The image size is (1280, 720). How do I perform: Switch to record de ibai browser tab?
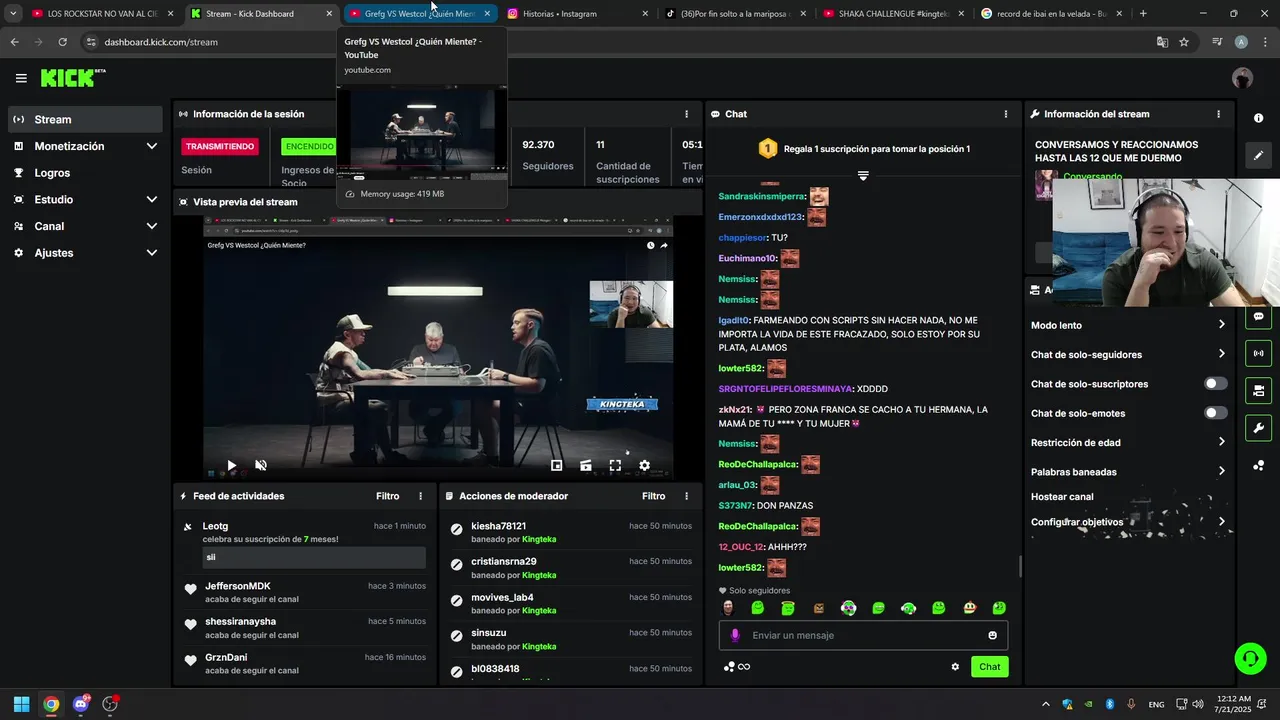(1050, 14)
